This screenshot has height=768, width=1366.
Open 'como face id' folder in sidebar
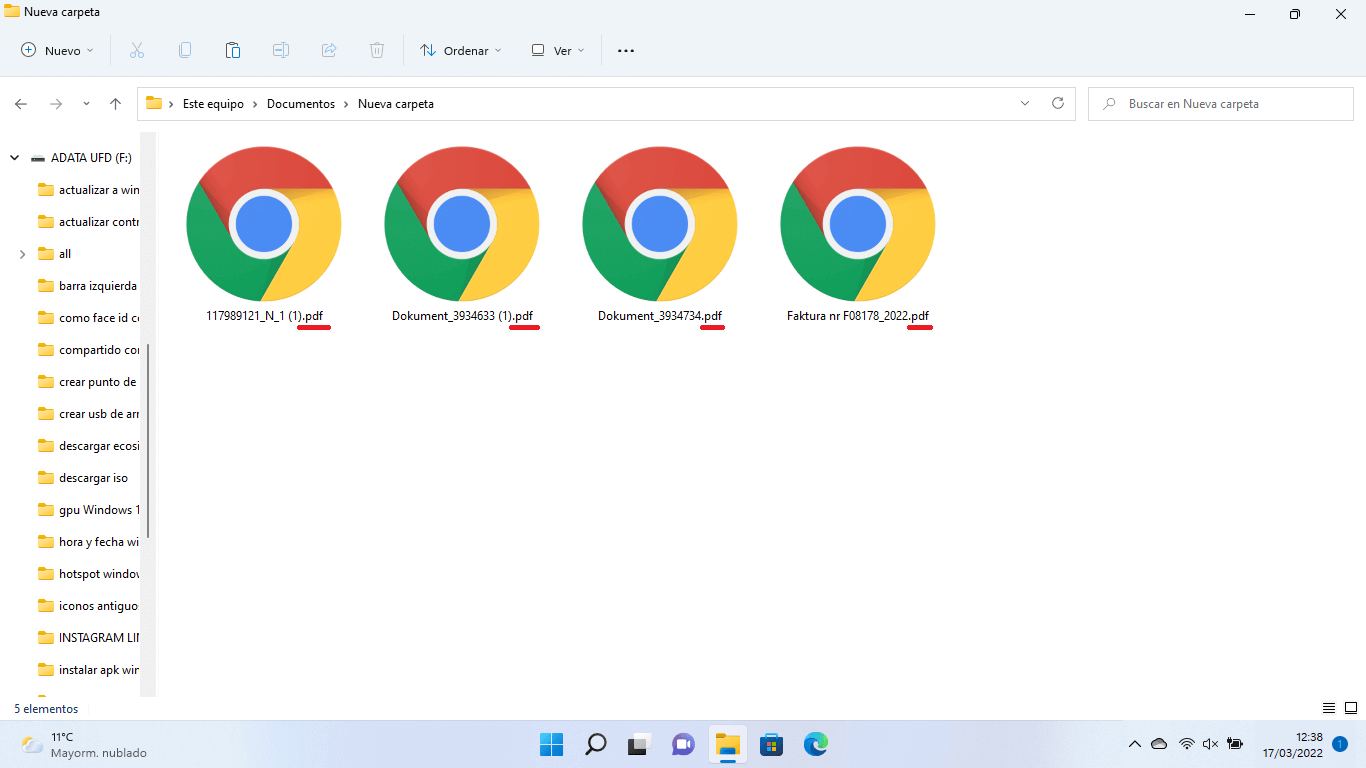click(89, 318)
